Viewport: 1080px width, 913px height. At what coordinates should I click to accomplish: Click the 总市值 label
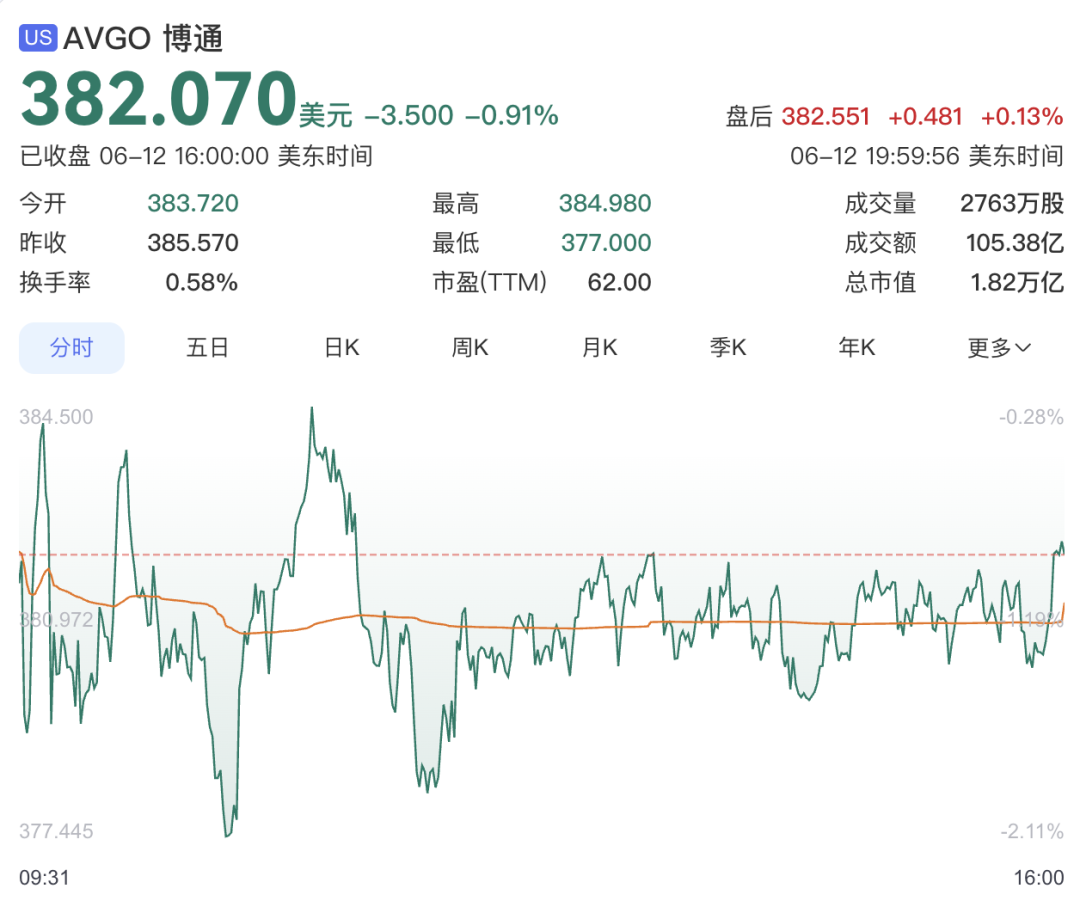click(x=880, y=282)
